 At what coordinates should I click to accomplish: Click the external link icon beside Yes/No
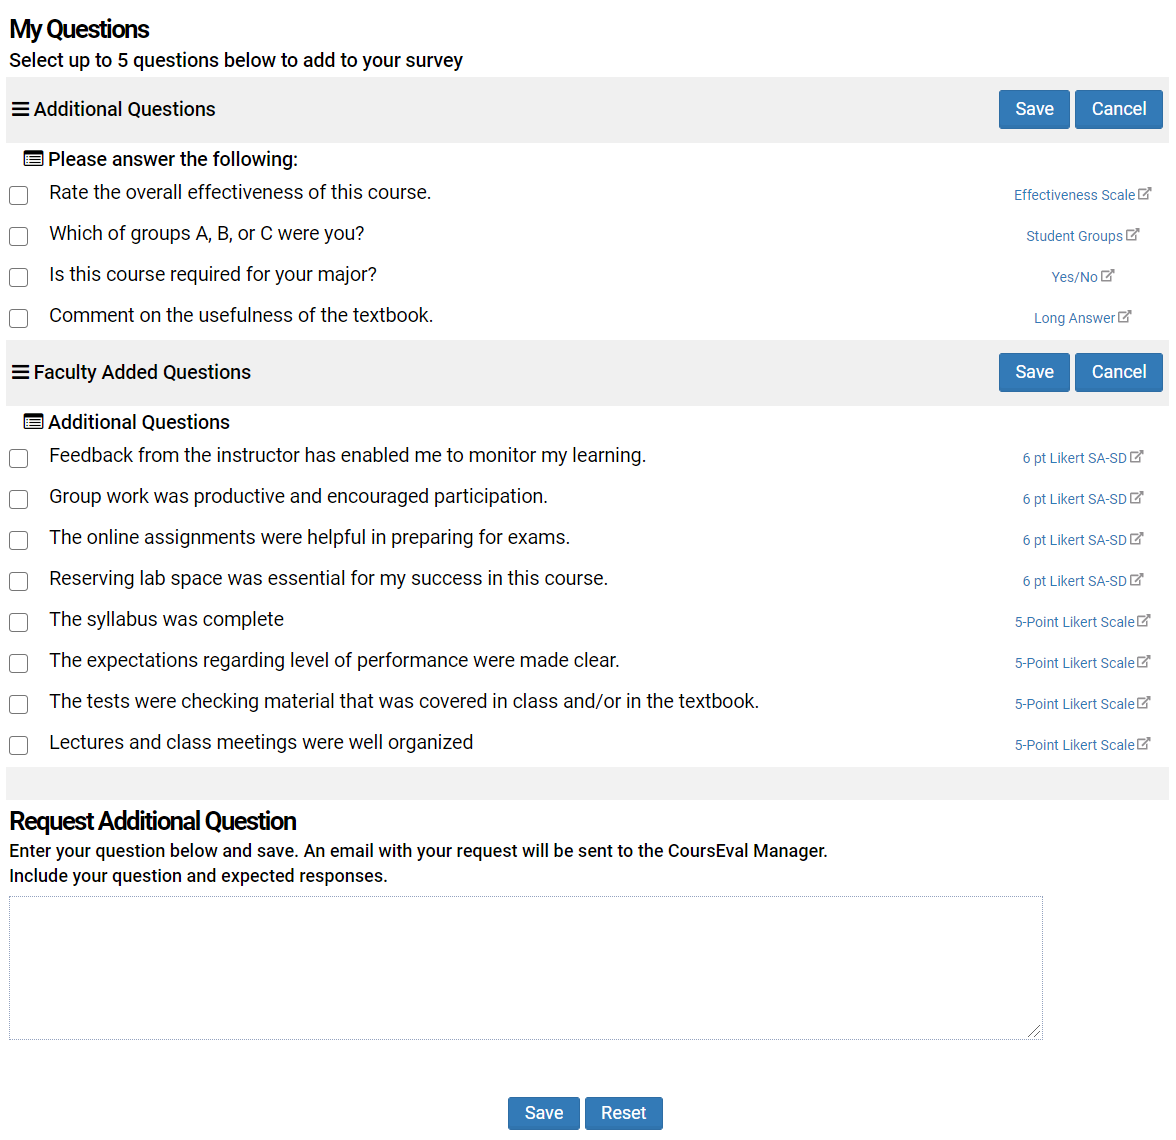[x=1107, y=276]
